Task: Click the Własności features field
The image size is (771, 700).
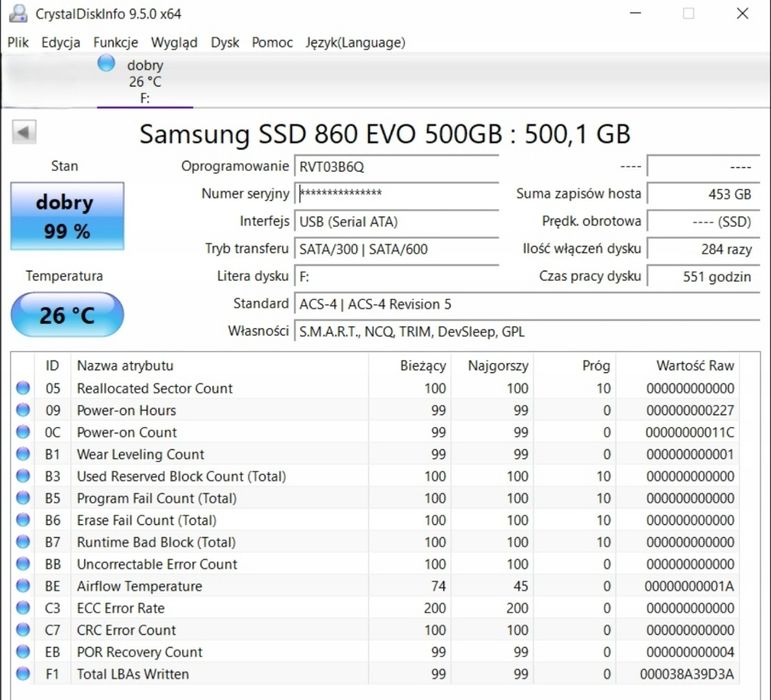Action: pyautogui.click(x=527, y=331)
